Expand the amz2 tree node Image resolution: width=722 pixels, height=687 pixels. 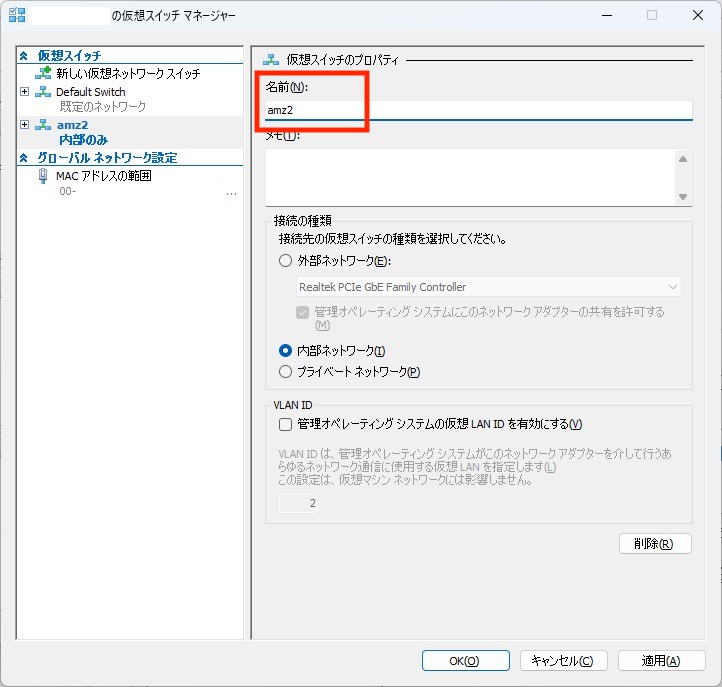point(25,125)
